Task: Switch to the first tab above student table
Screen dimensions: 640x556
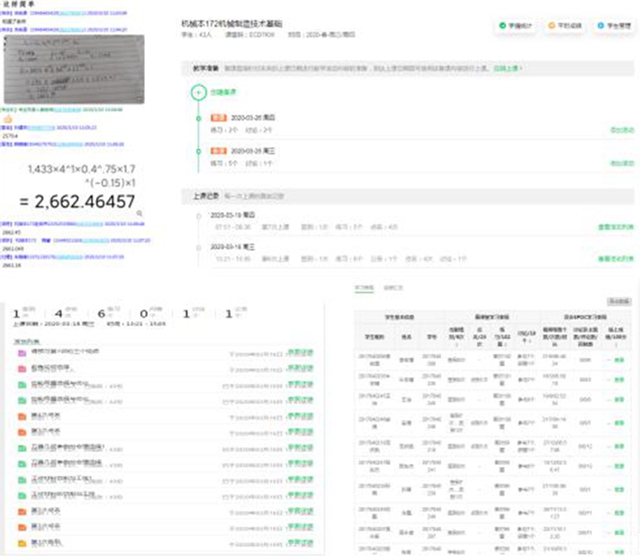Action: [x=365, y=287]
